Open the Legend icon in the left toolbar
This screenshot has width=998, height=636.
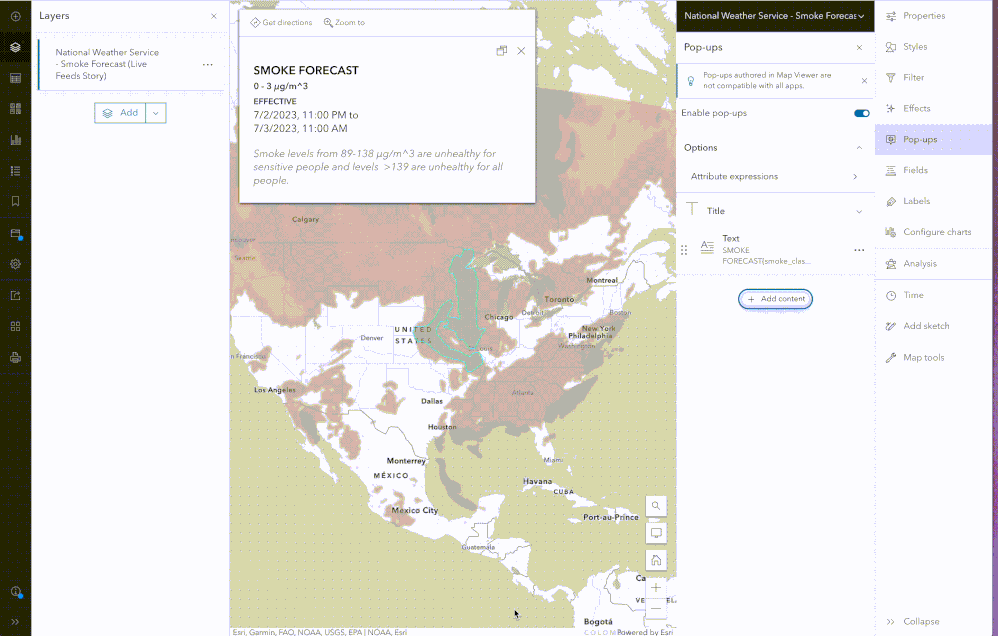point(15,171)
